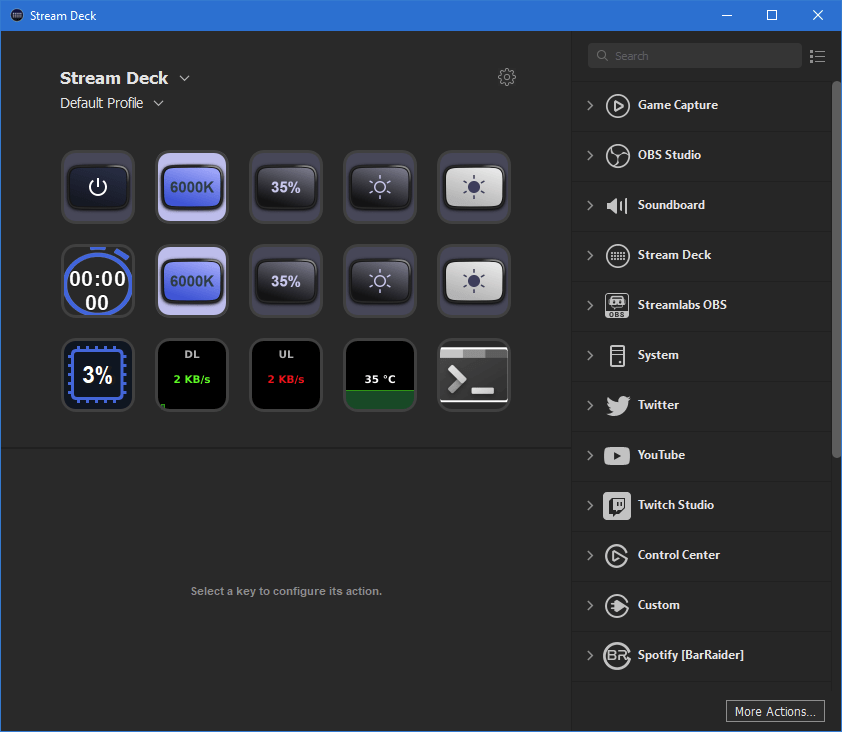Image resolution: width=842 pixels, height=732 pixels.
Task: Open the Default Profile dropdown
Action: click(x=158, y=103)
